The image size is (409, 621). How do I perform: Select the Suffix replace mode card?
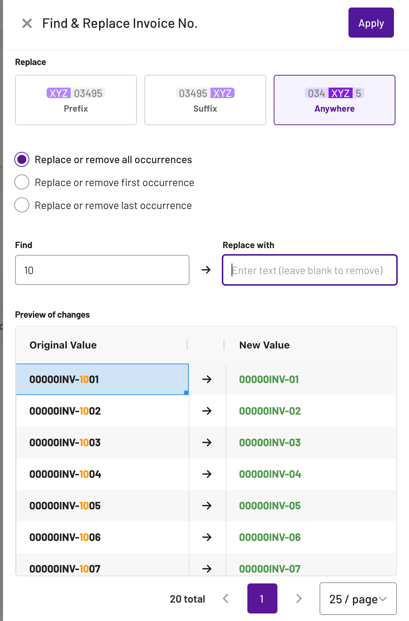click(x=205, y=100)
